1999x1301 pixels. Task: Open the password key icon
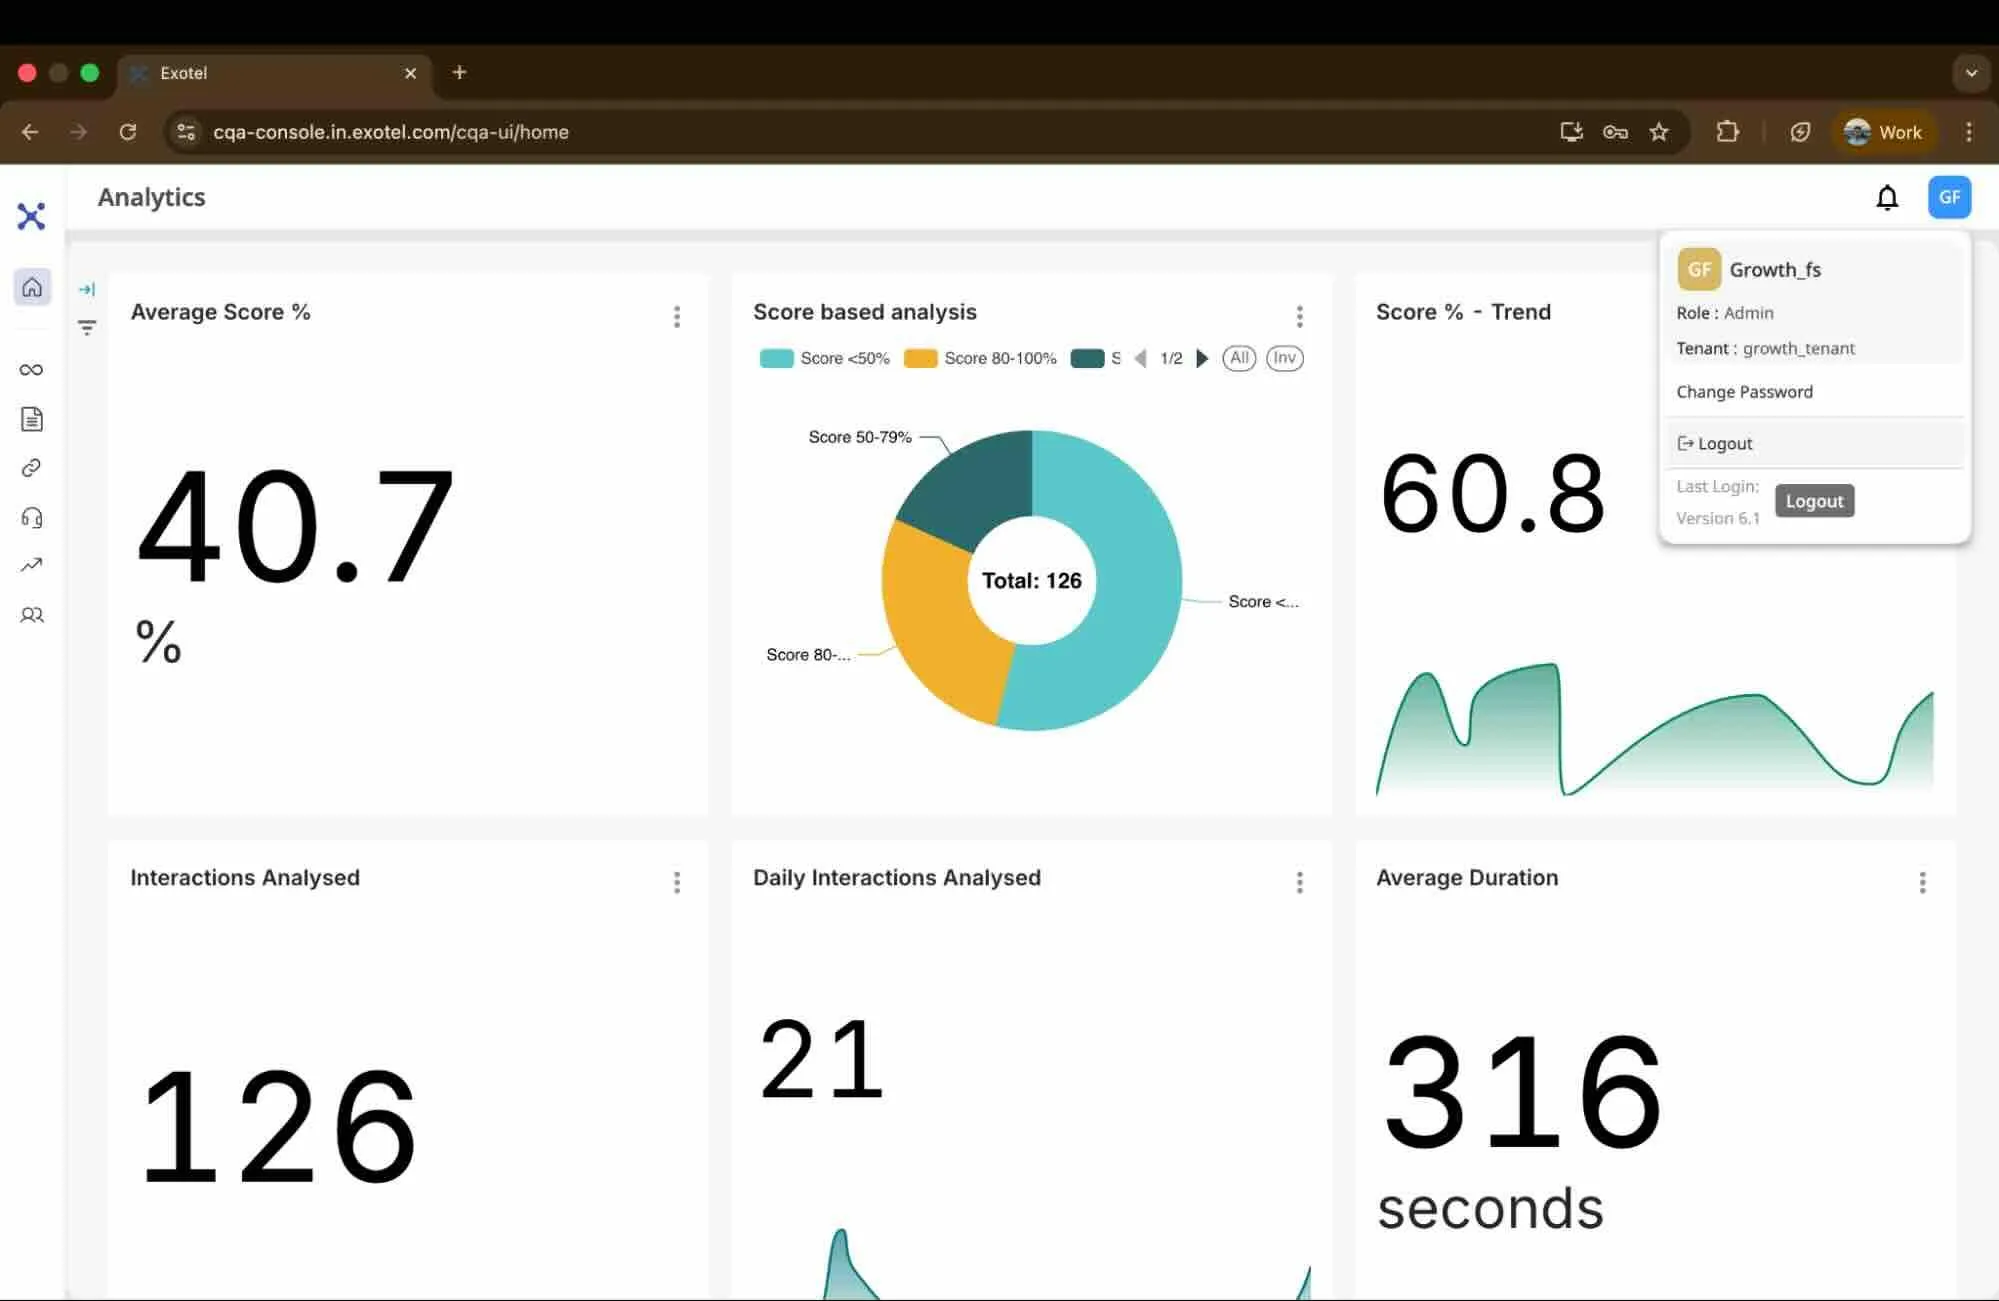1615,132
